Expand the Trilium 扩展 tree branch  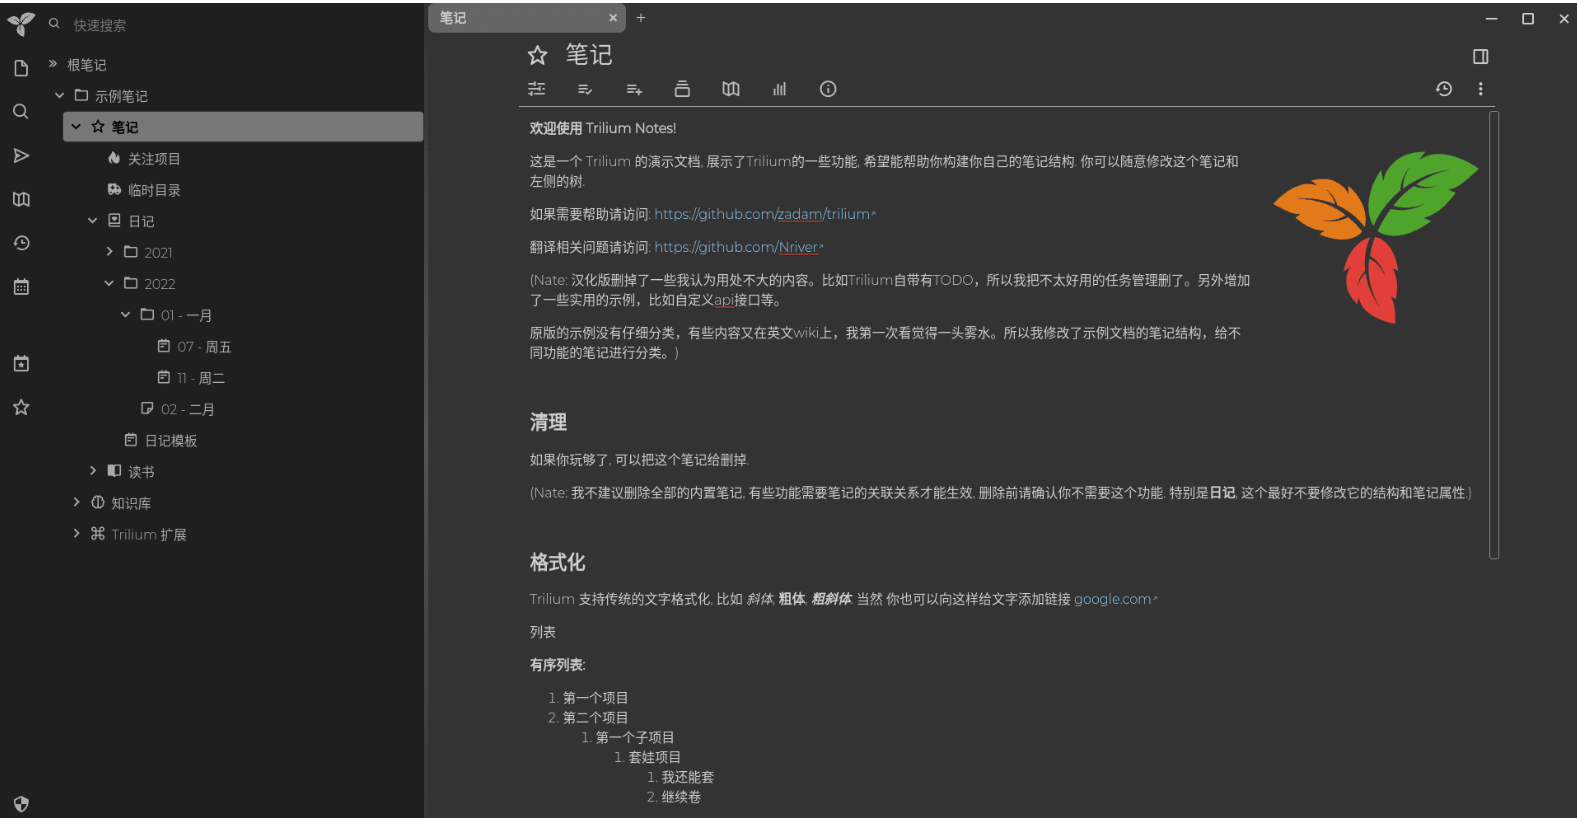pos(76,534)
